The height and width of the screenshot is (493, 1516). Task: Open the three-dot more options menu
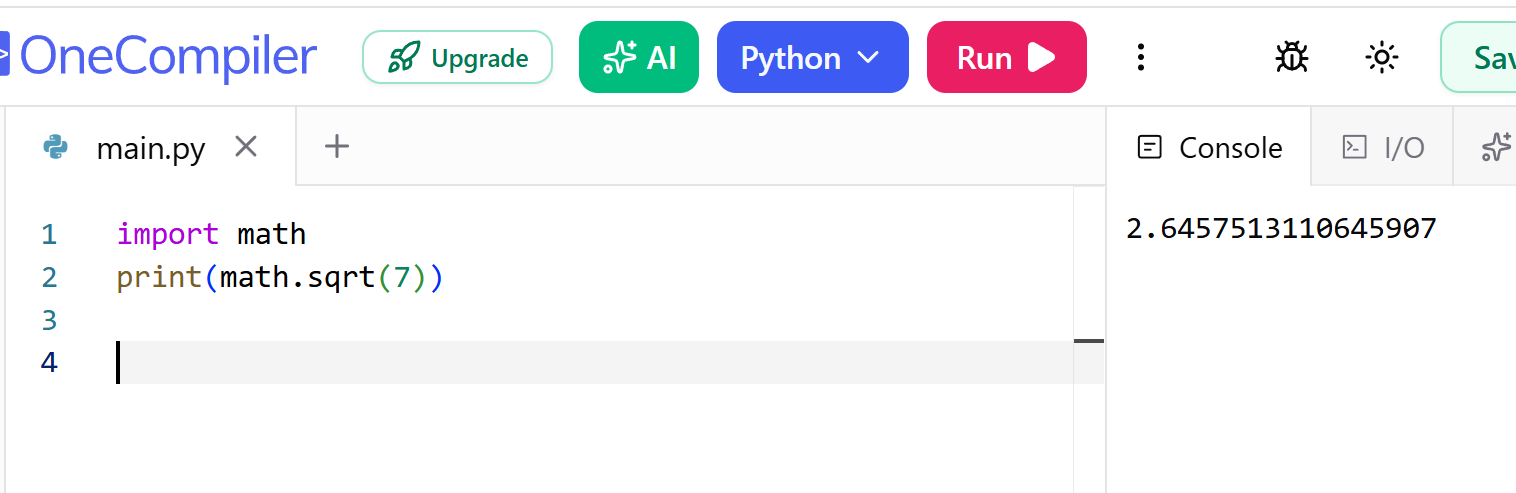point(1140,58)
